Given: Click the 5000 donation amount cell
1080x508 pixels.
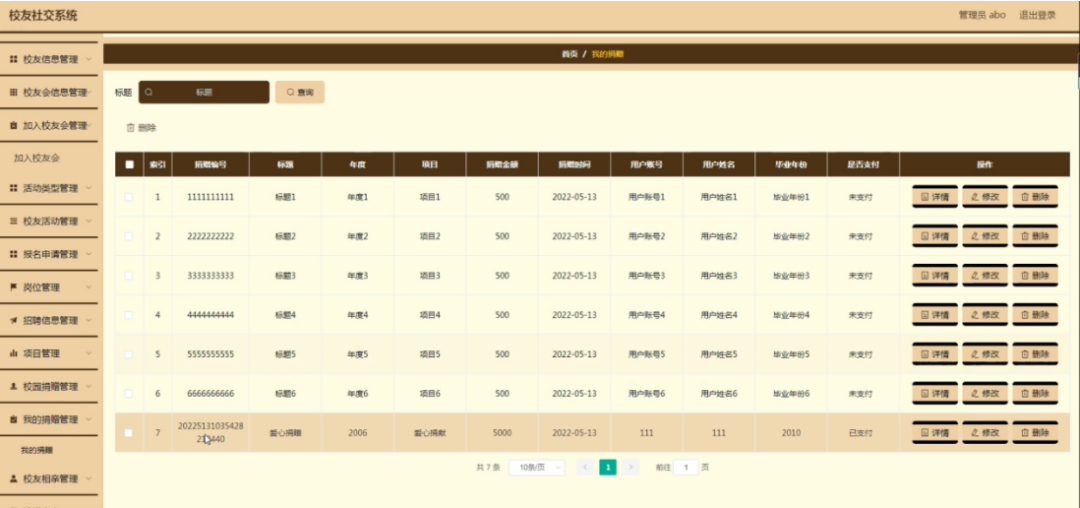Looking at the screenshot, I should [502, 433].
